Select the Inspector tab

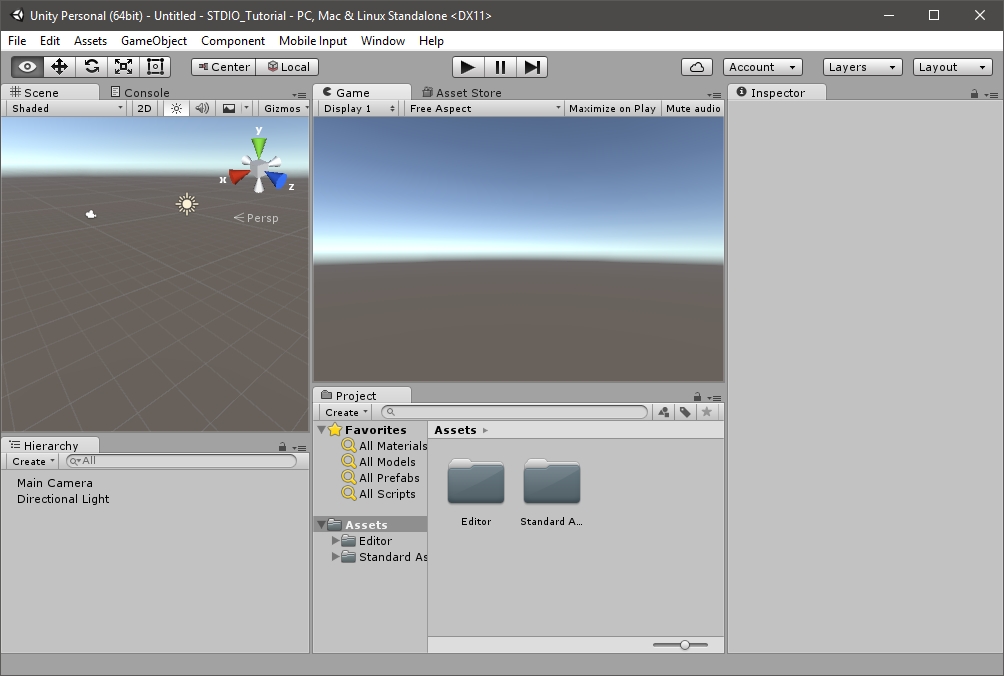tap(777, 92)
